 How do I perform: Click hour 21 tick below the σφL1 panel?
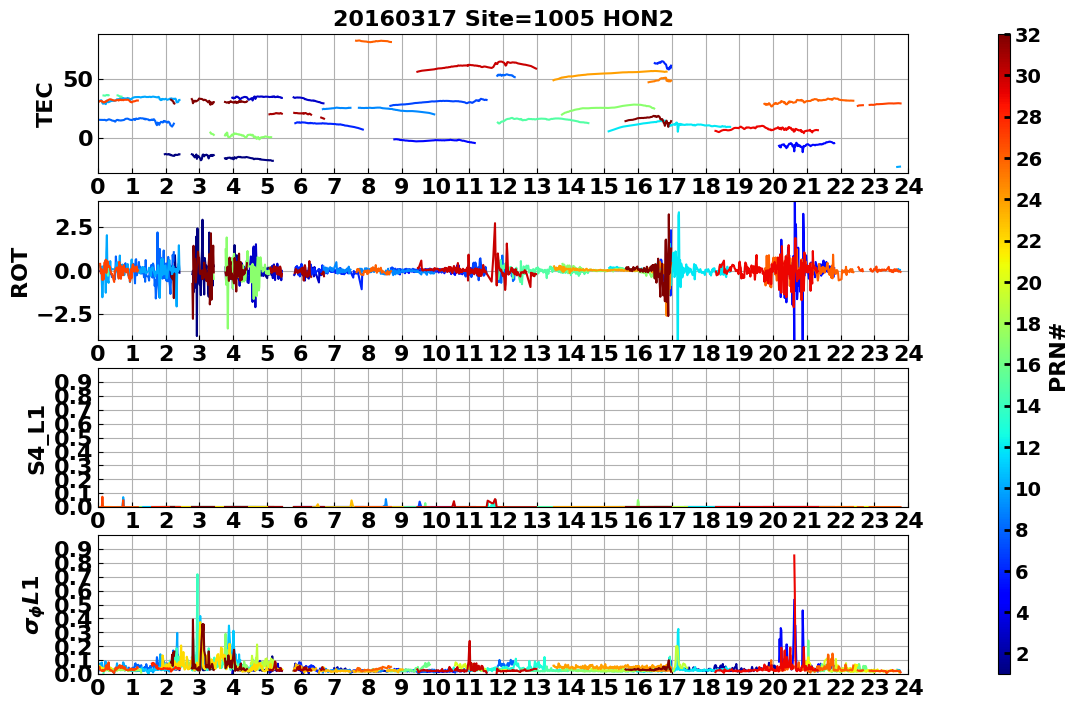(807, 687)
